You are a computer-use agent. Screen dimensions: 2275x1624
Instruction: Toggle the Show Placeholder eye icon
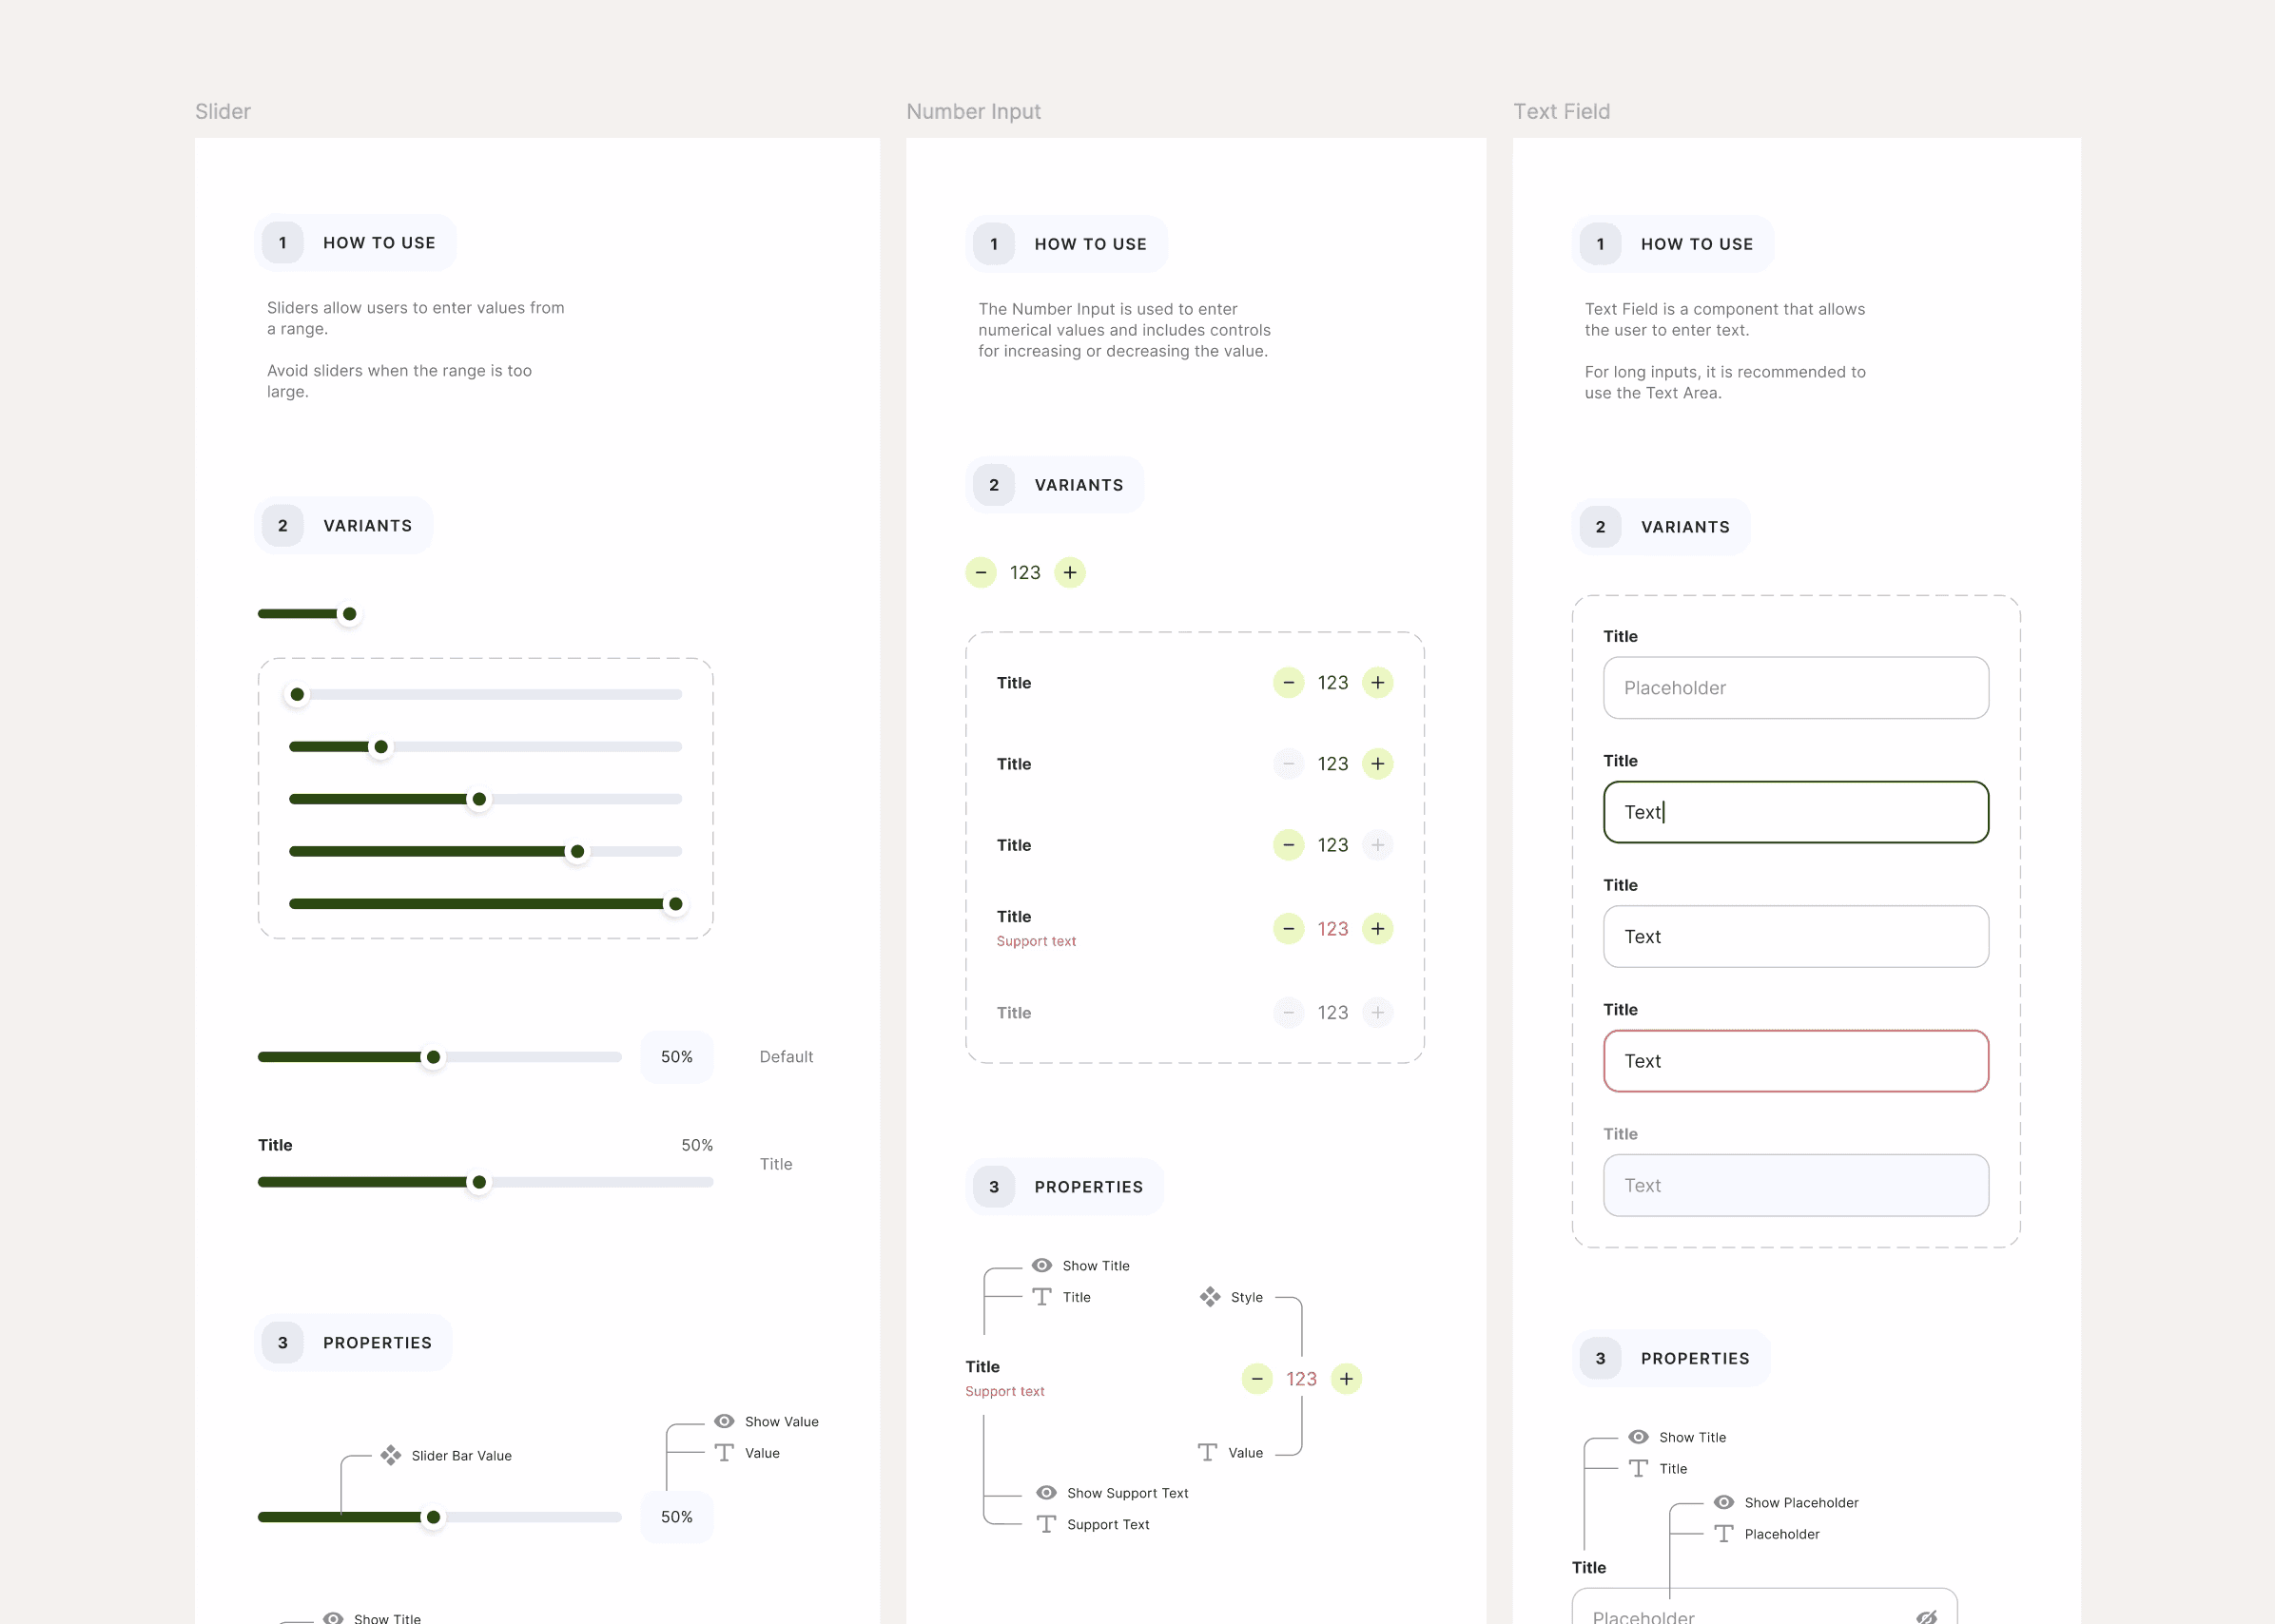point(1724,1502)
